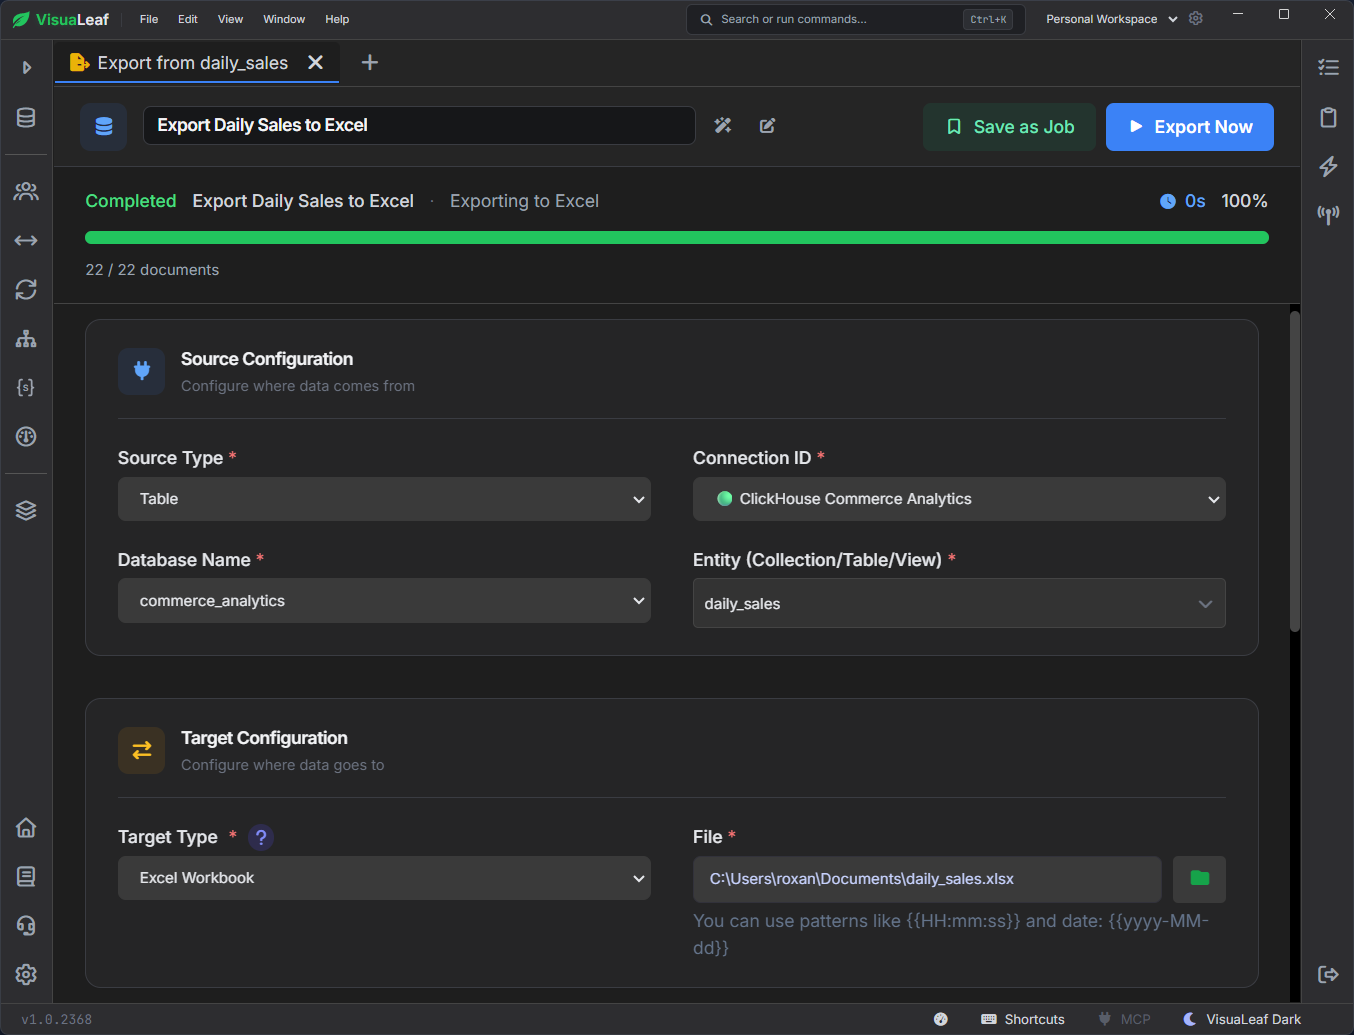Open the View menu
The height and width of the screenshot is (1035, 1354).
pyautogui.click(x=230, y=19)
